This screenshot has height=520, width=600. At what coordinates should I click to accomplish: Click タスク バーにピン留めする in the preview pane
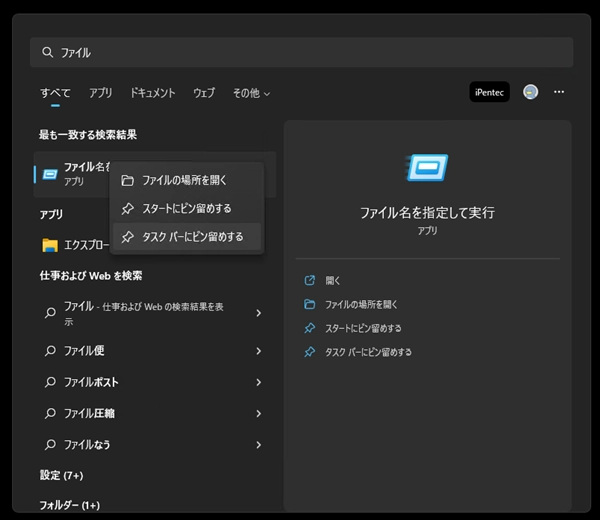[368, 352]
